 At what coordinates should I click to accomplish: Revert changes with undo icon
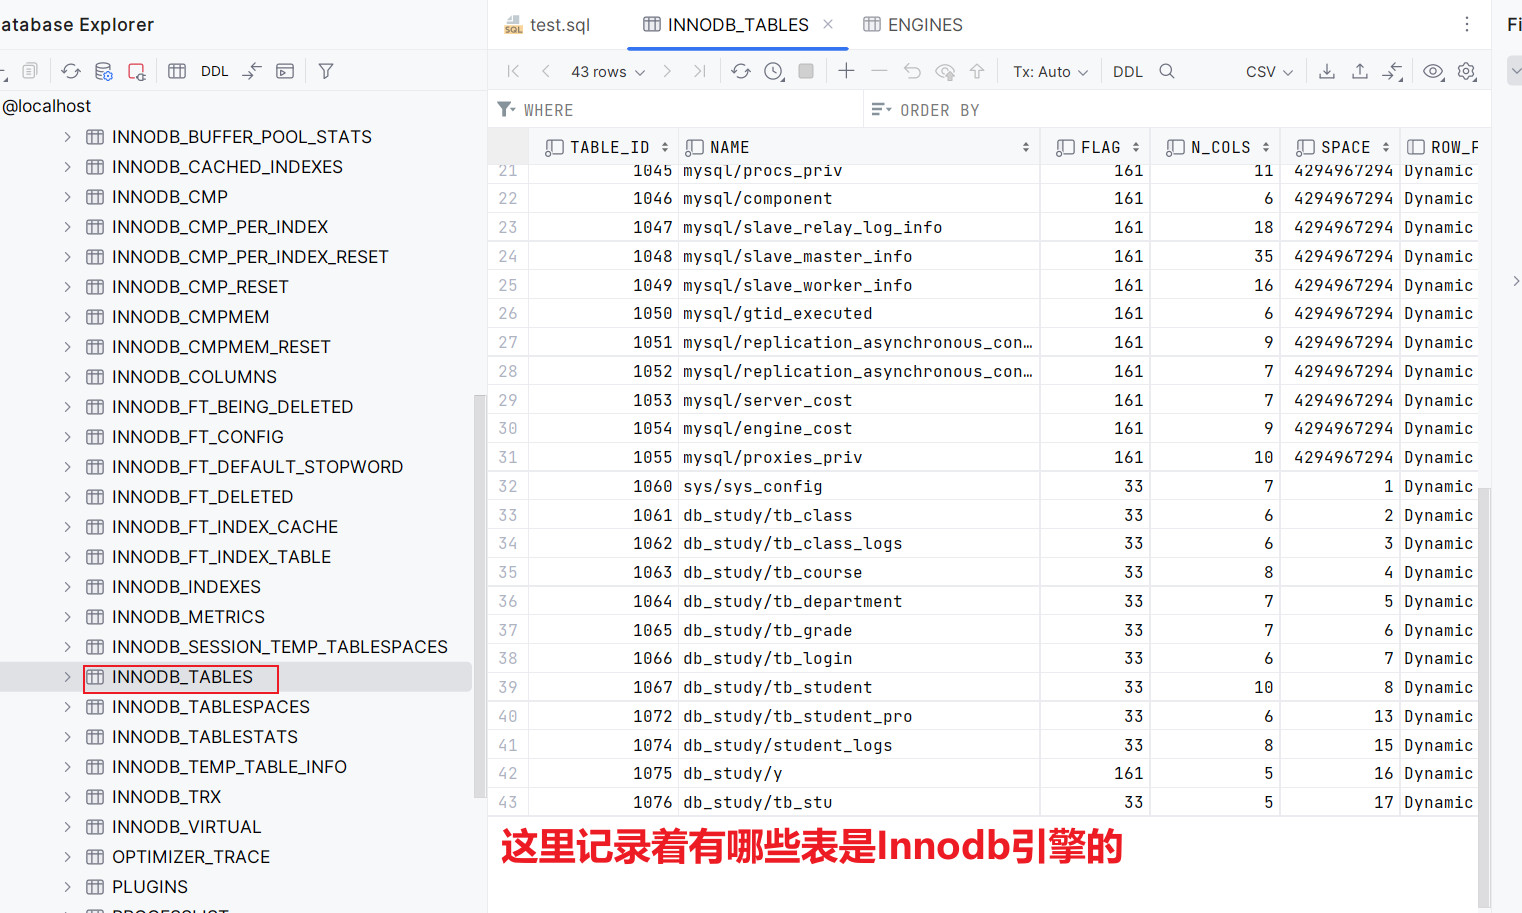[x=912, y=71]
